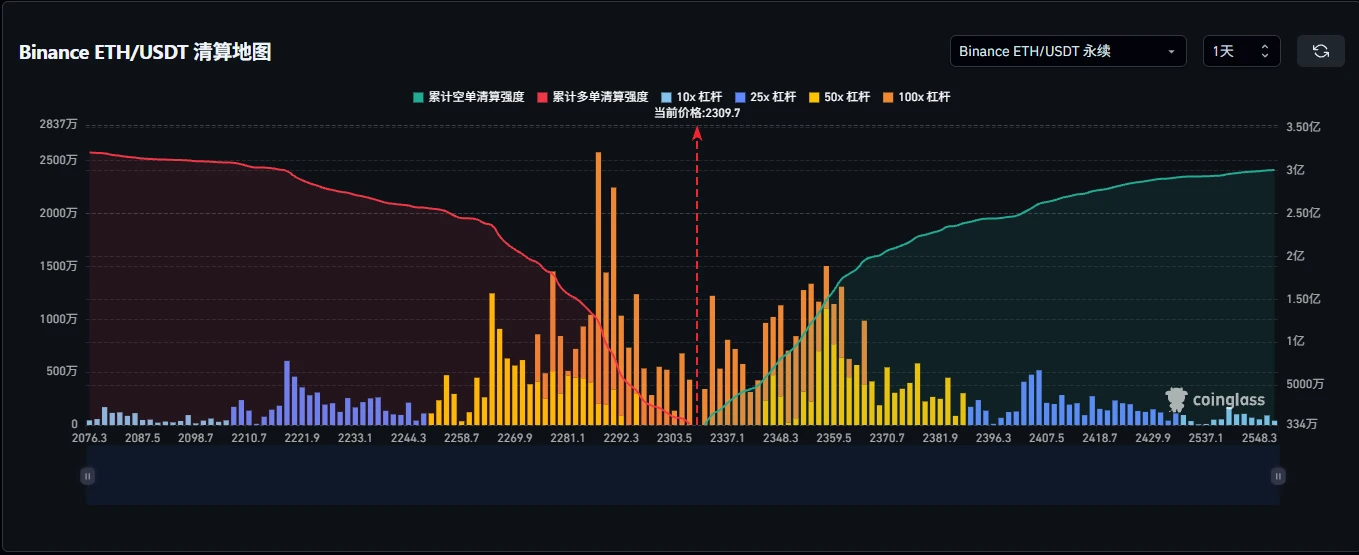Click the green 累计空单 legend swatch
Viewport: 1359px width, 555px height.
(x=418, y=97)
